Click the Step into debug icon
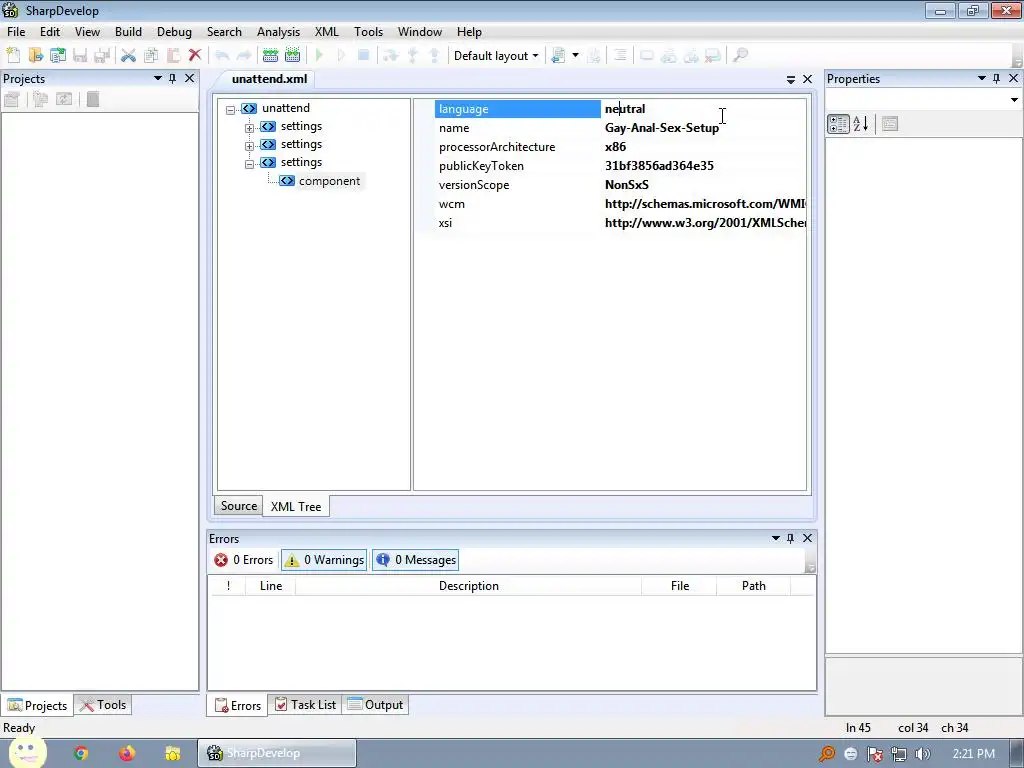This screenshot has height=768, width=1024. [413, 56]
